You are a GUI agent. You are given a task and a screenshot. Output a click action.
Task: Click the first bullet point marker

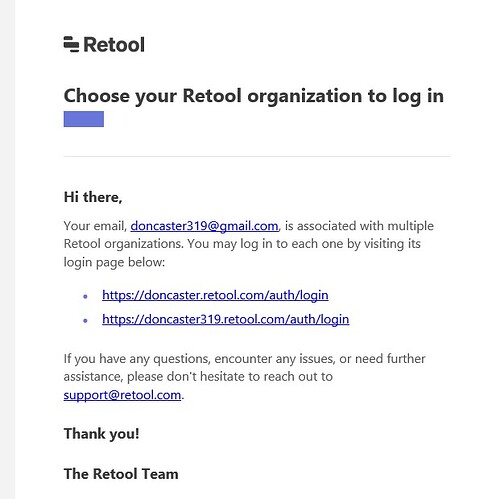coord(85,296)
